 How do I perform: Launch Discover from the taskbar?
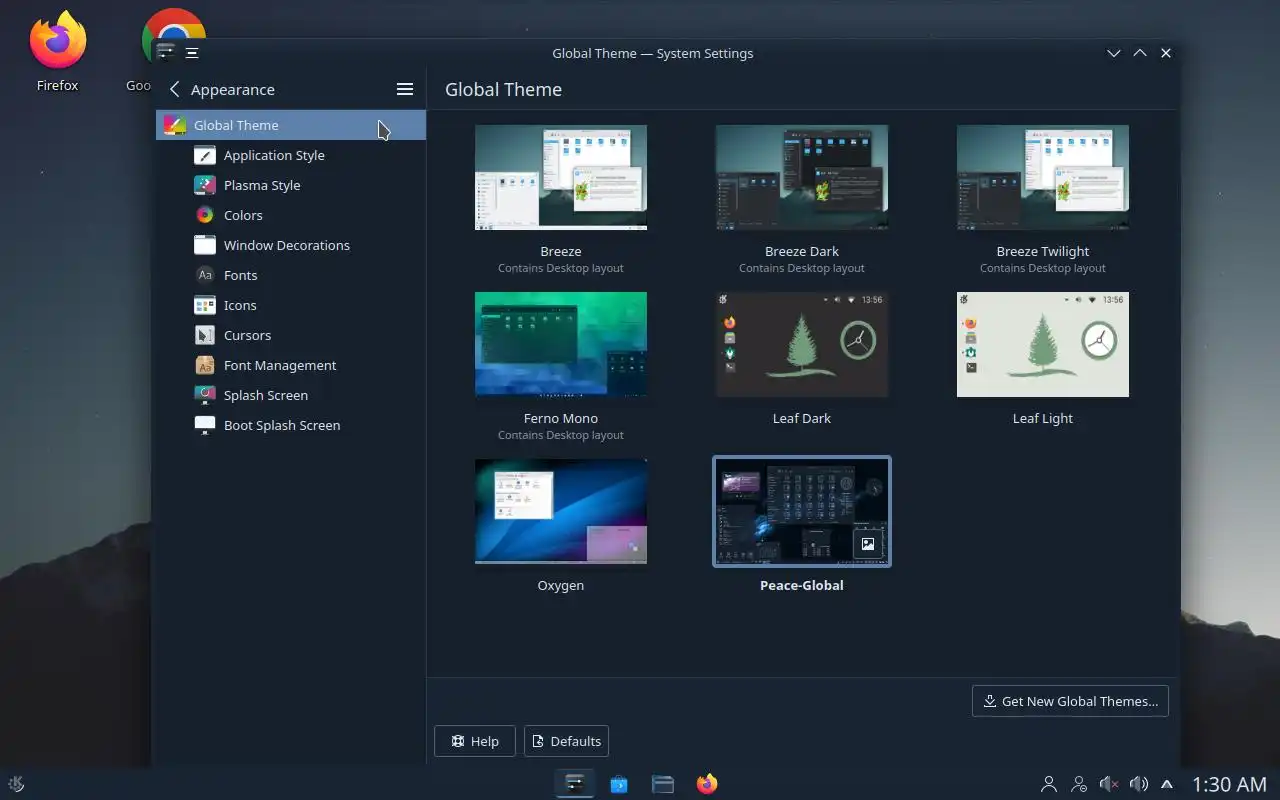[619, 784]
